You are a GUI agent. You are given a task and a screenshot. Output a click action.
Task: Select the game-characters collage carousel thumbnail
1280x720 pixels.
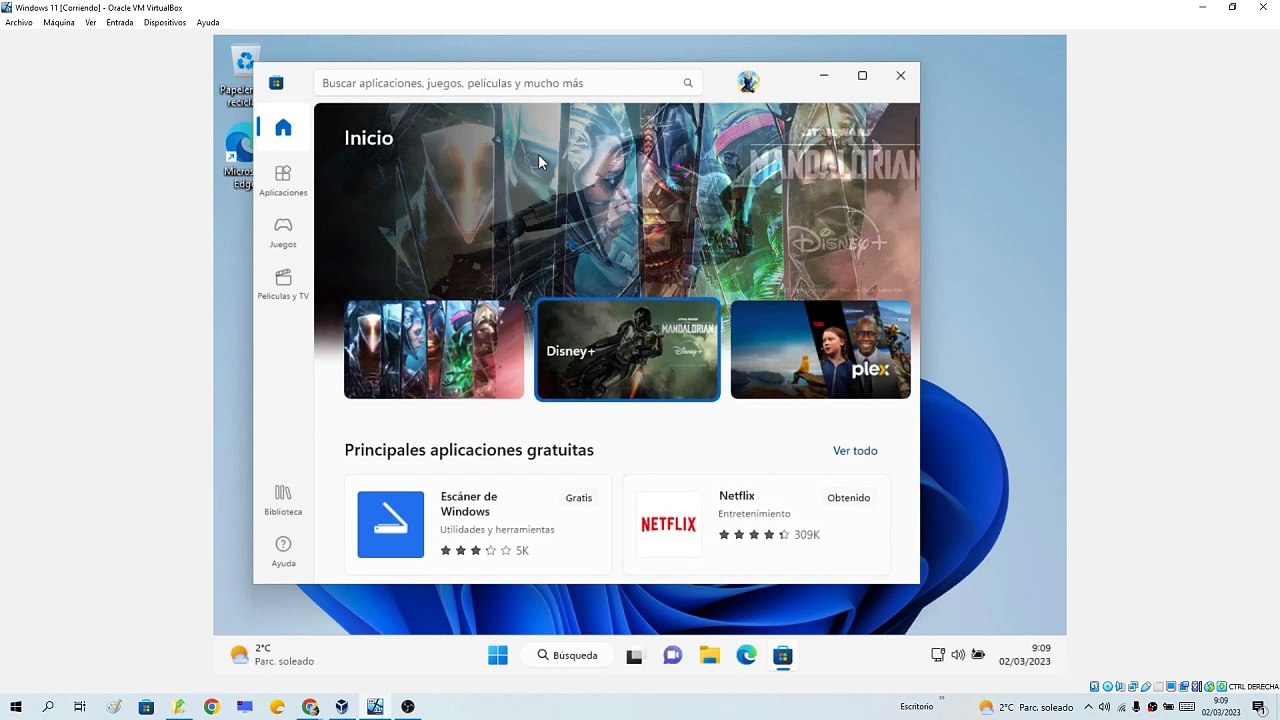[434, 349]
